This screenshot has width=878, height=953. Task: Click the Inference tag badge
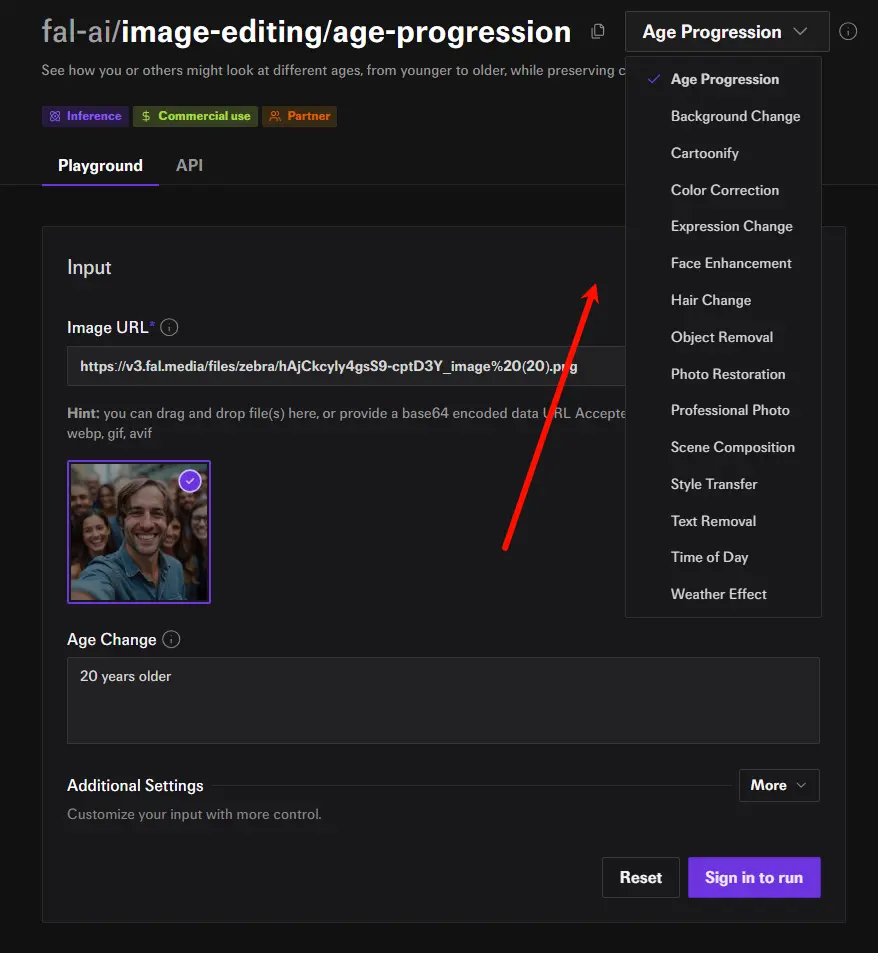[x=85, y=116]
